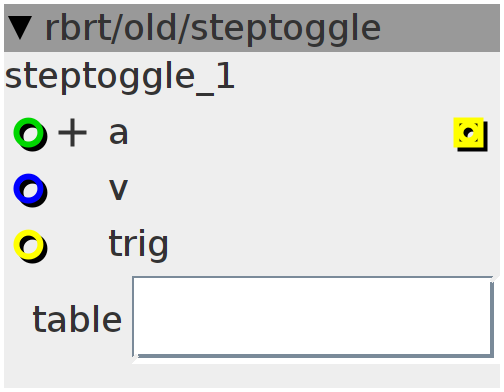The height and width of the screenshot is (392, 504).
Task: Select the yellow 'trig' inlet ring
Action: pyautogui.click(x=29, y=245)
